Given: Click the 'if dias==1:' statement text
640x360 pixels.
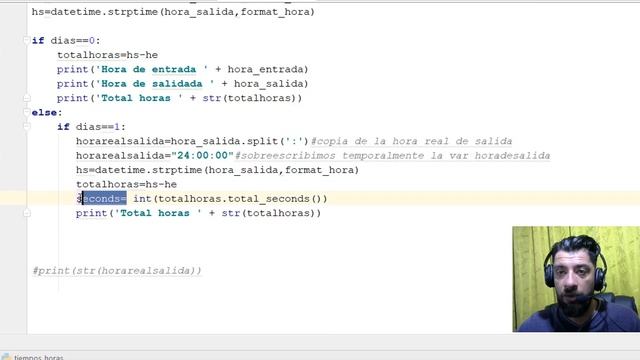Looking at the screenshot, I should click(91, 127).
